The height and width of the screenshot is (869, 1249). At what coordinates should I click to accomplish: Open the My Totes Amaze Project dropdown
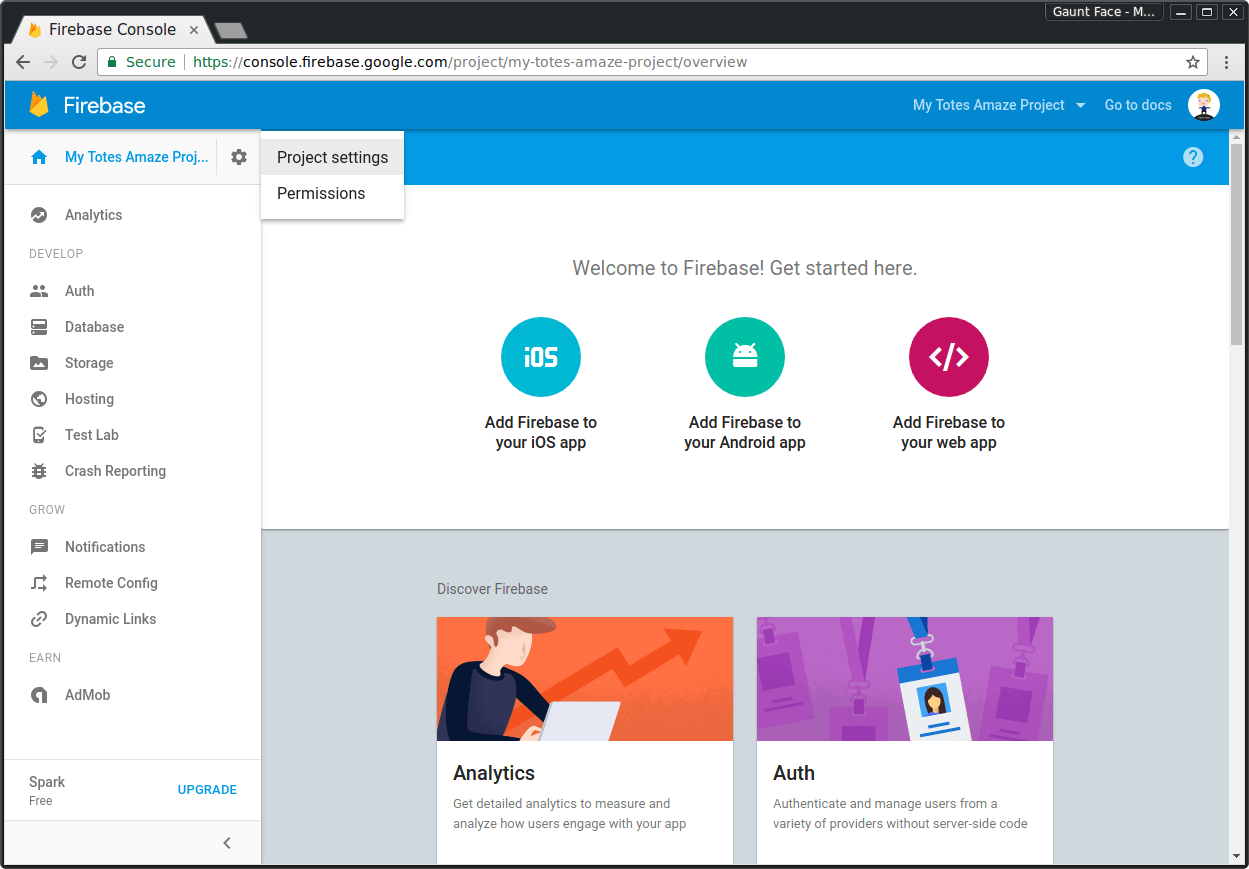(x=997, y=105)
